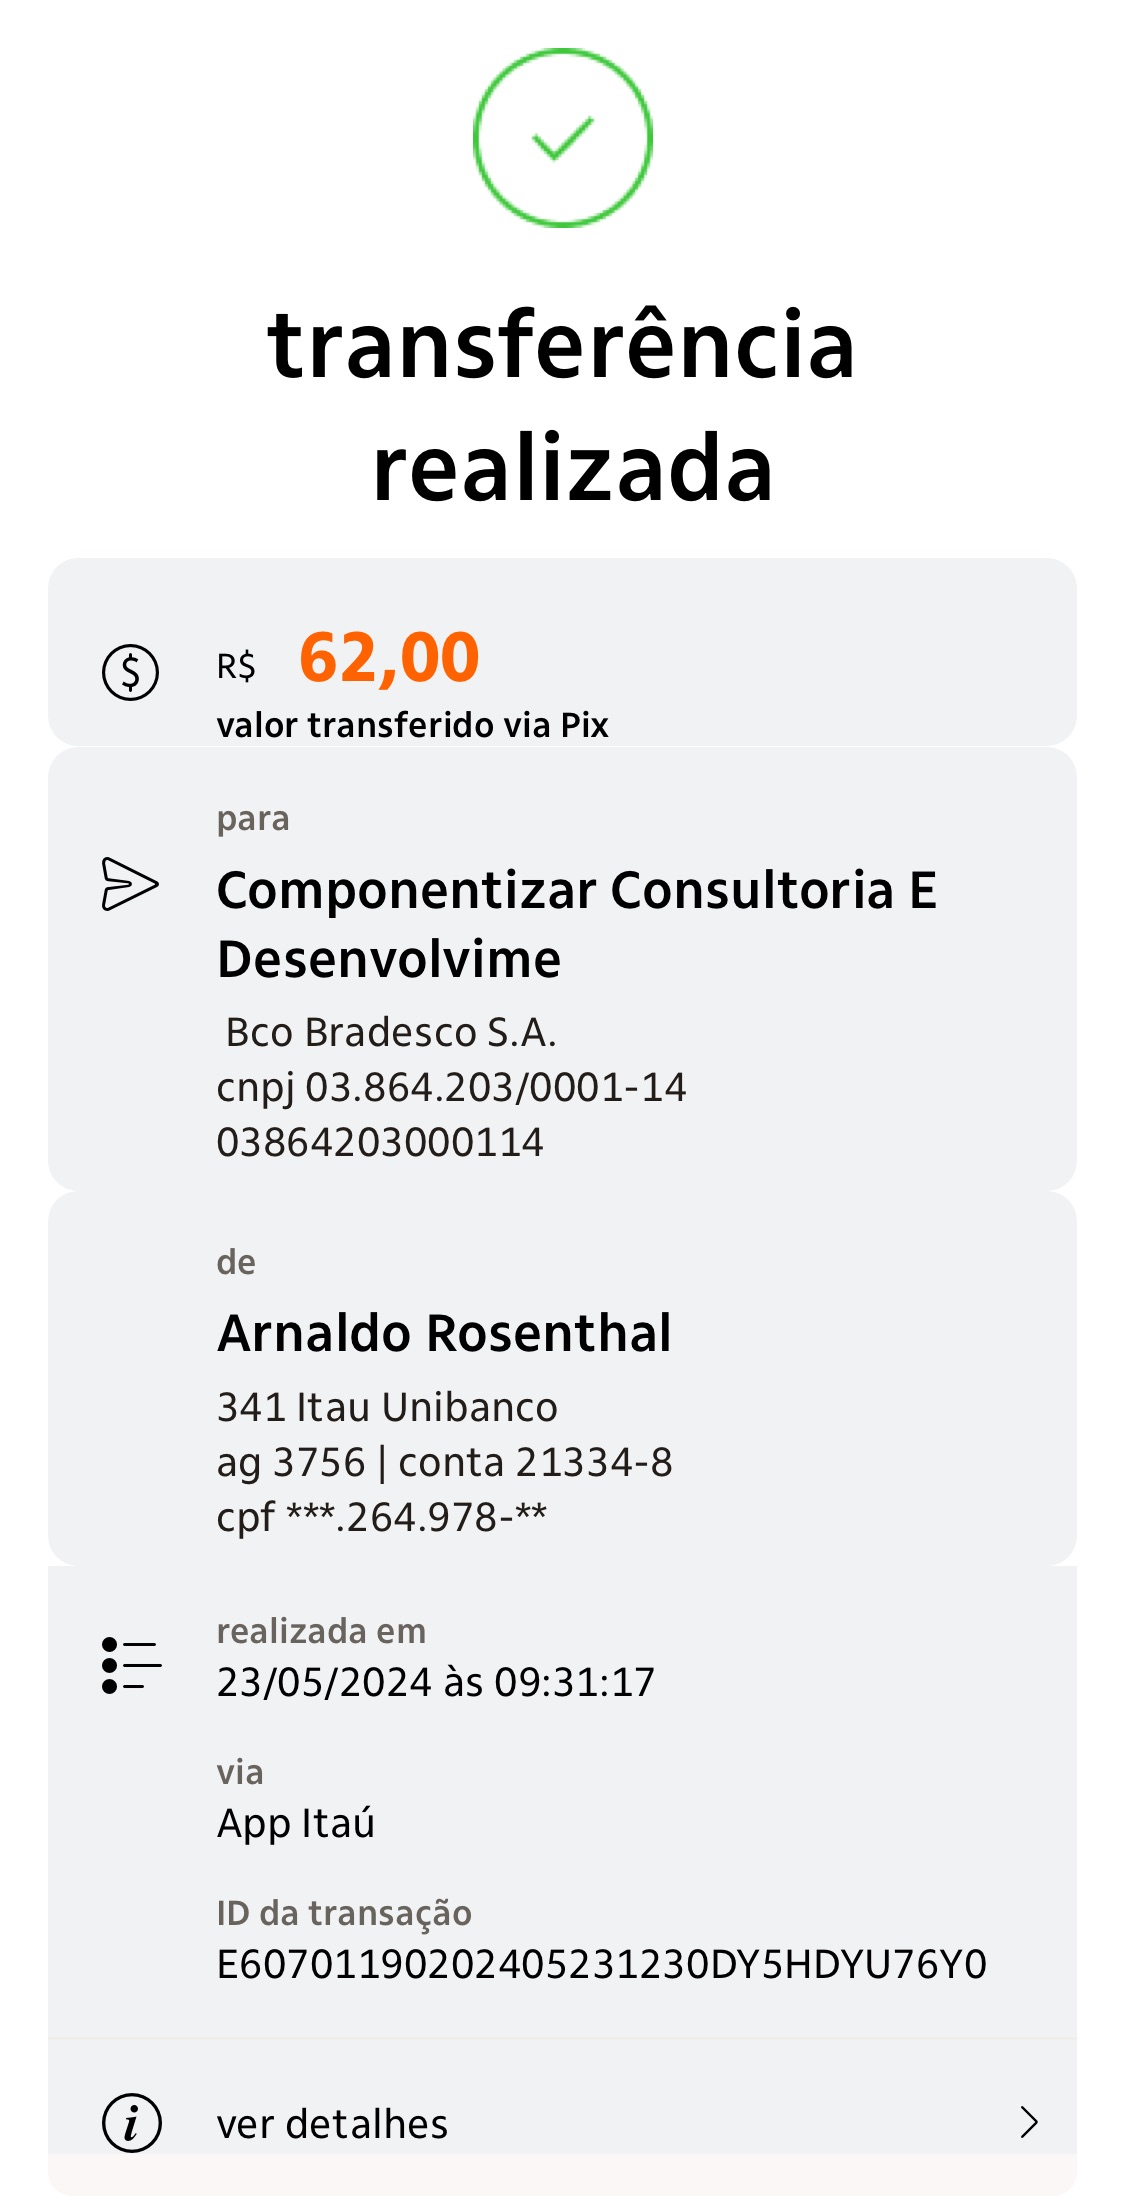Expand details with the right chevron
Screen dimensions: 1125x2196
tap(1028, 2122)
